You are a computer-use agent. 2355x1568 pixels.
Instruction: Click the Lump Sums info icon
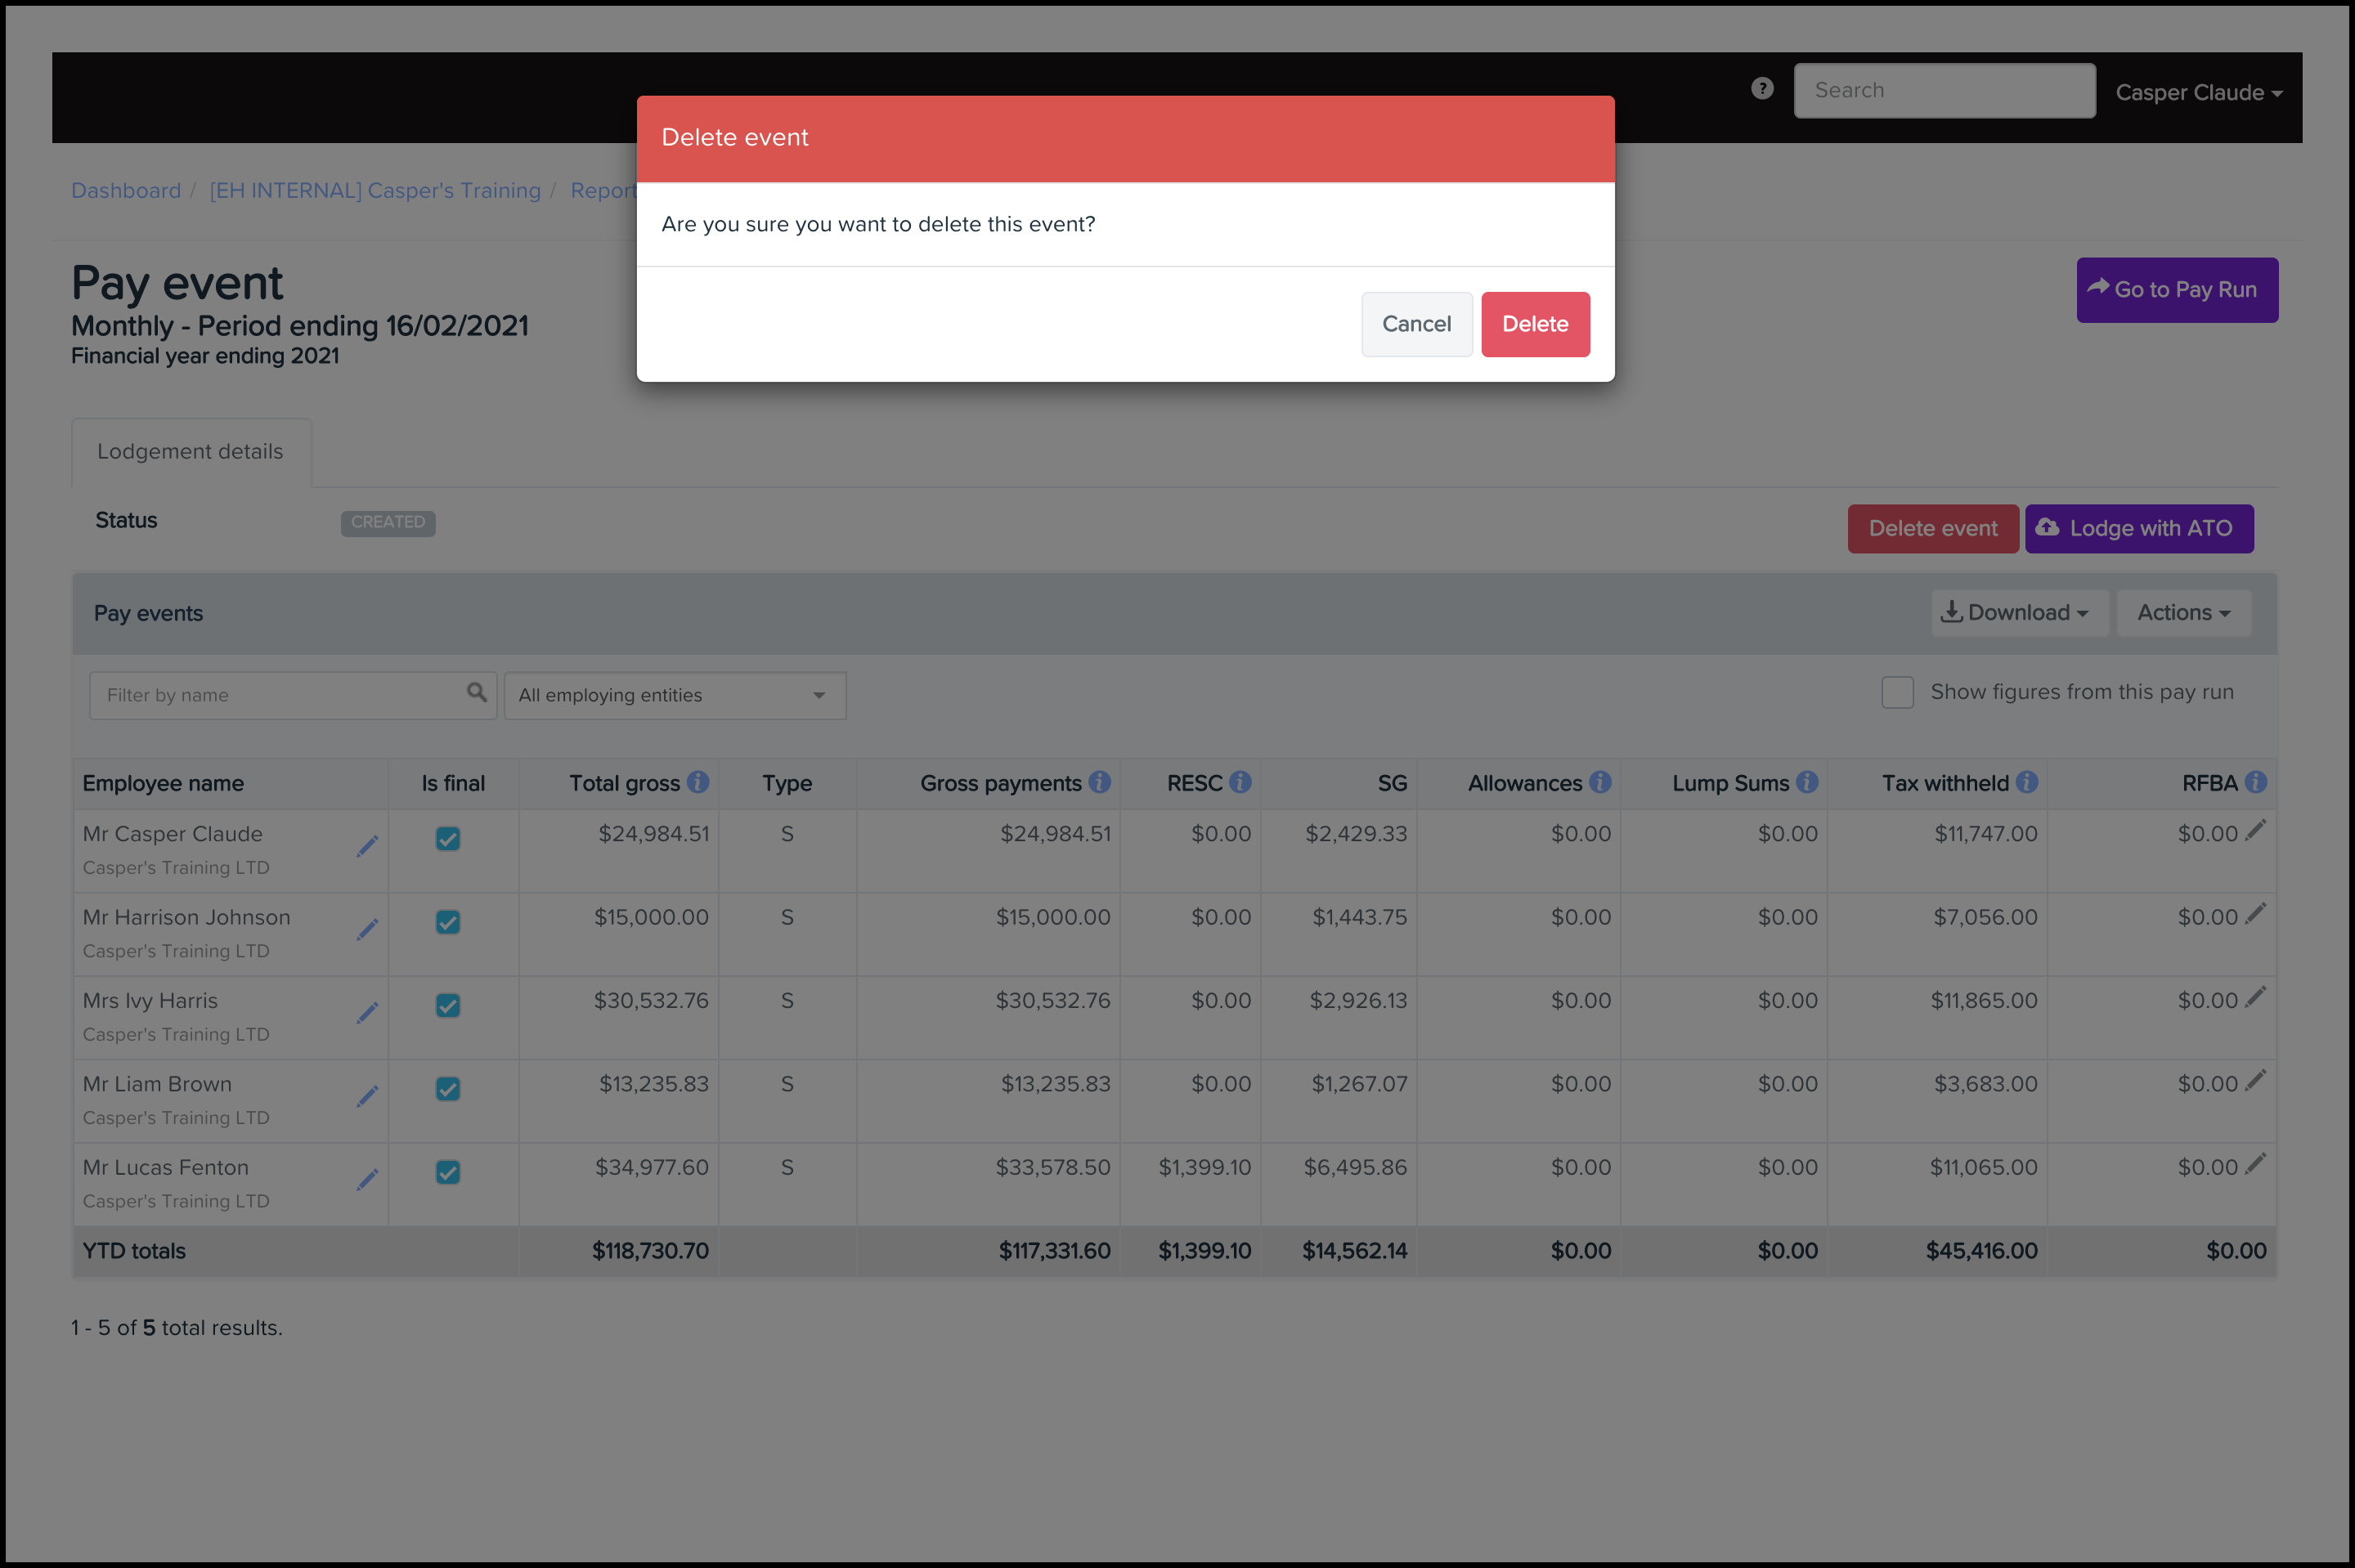tap(1806, 782)
